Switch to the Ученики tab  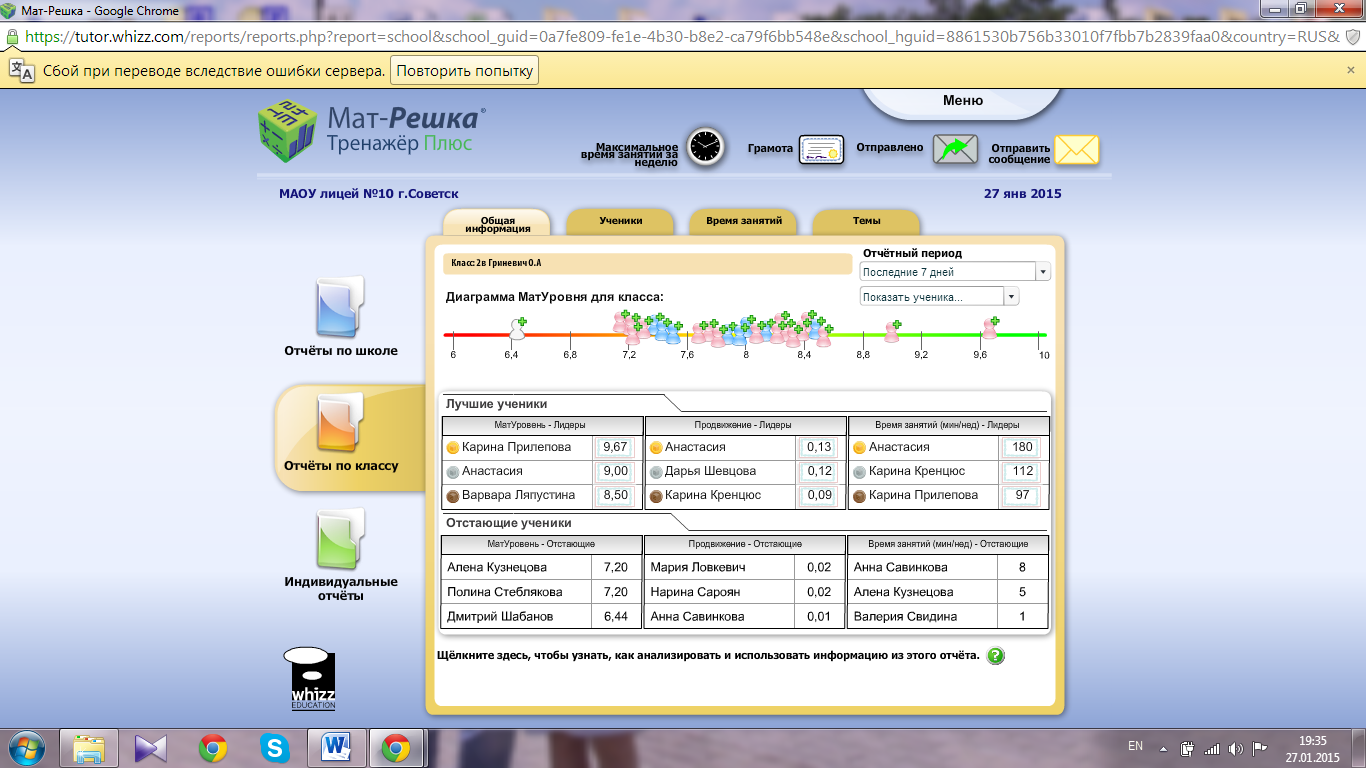click(621, 221)
